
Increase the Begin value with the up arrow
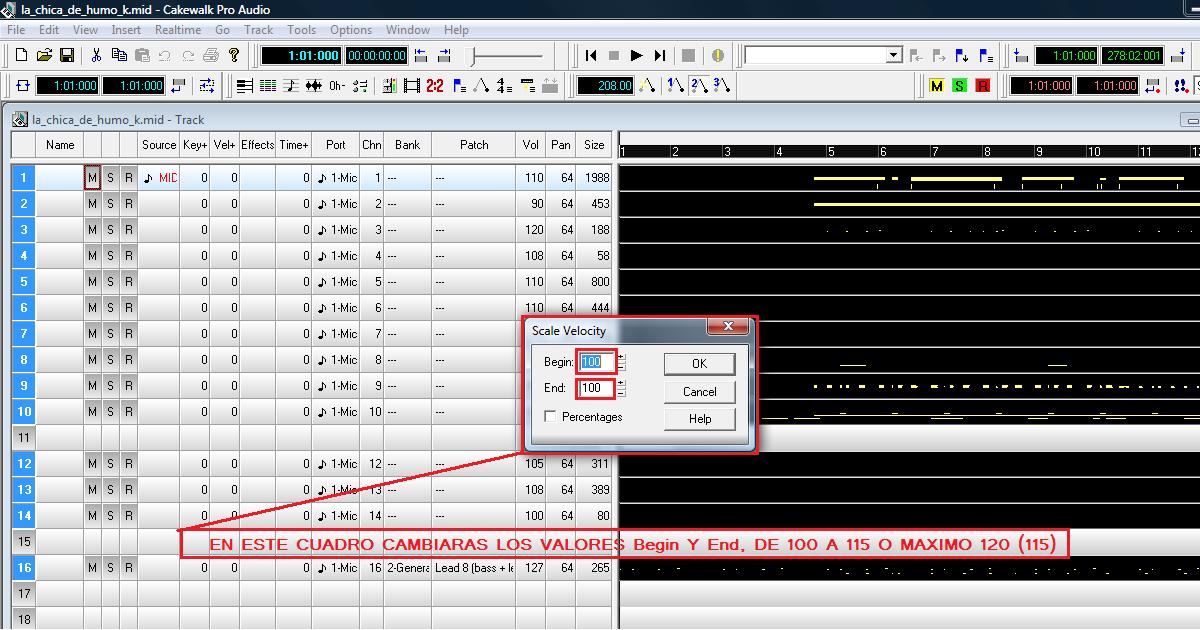pyautogui.click(x=621, y=357)
